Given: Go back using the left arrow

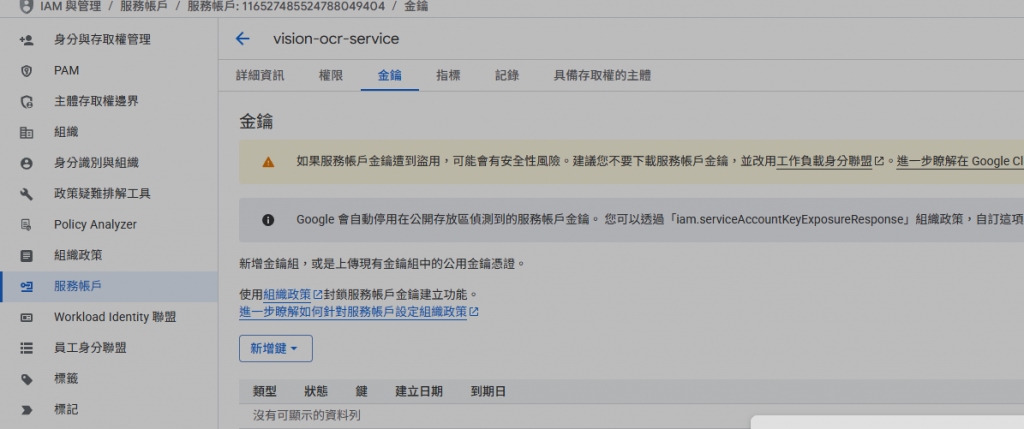Looking at the screenshot, I should (242, 39).
